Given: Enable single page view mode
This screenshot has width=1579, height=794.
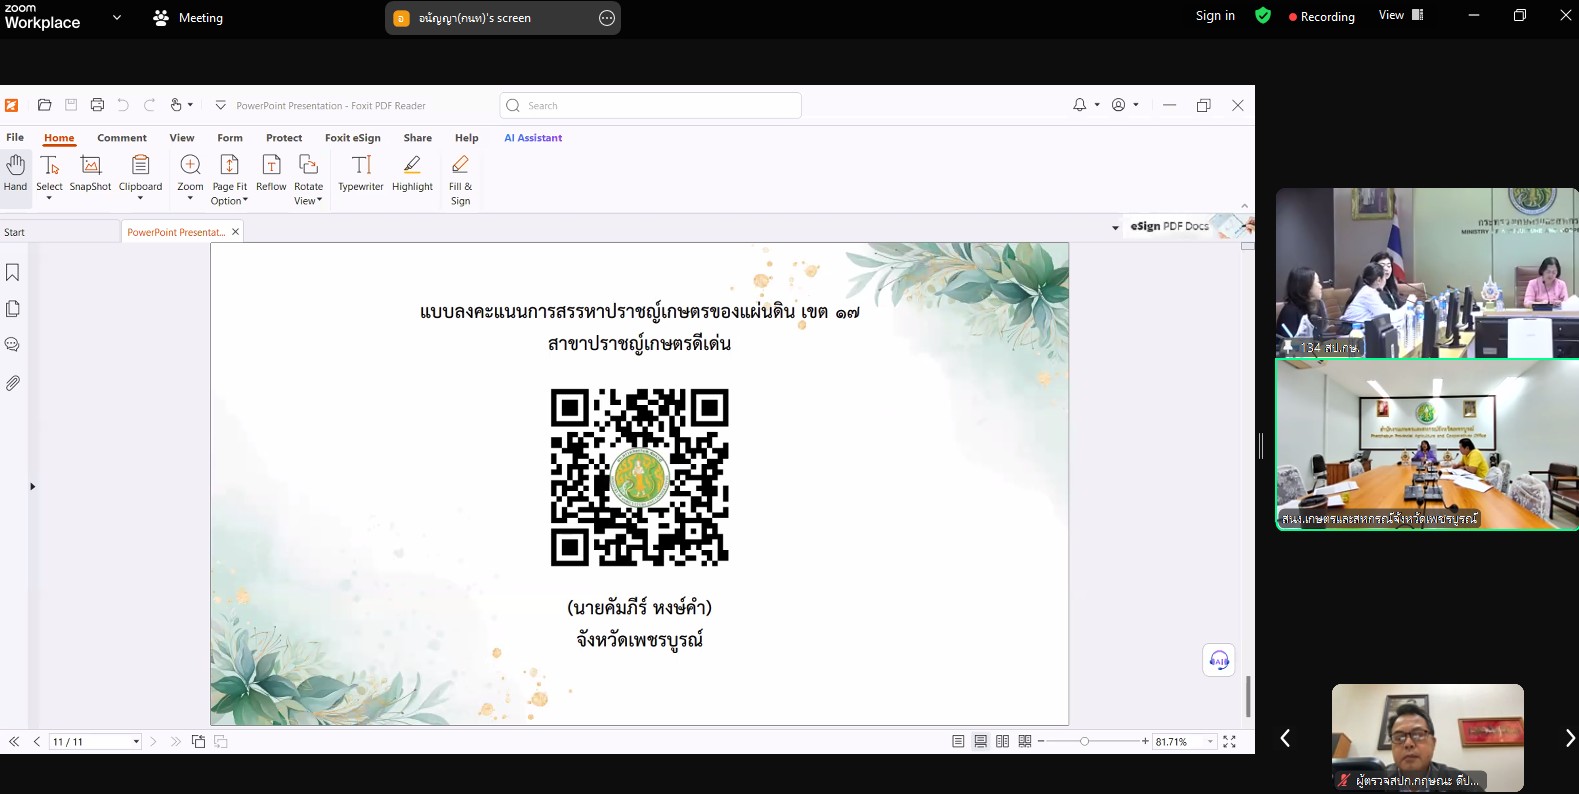Looking at the screenshot, I should click(x=958, y=741).
